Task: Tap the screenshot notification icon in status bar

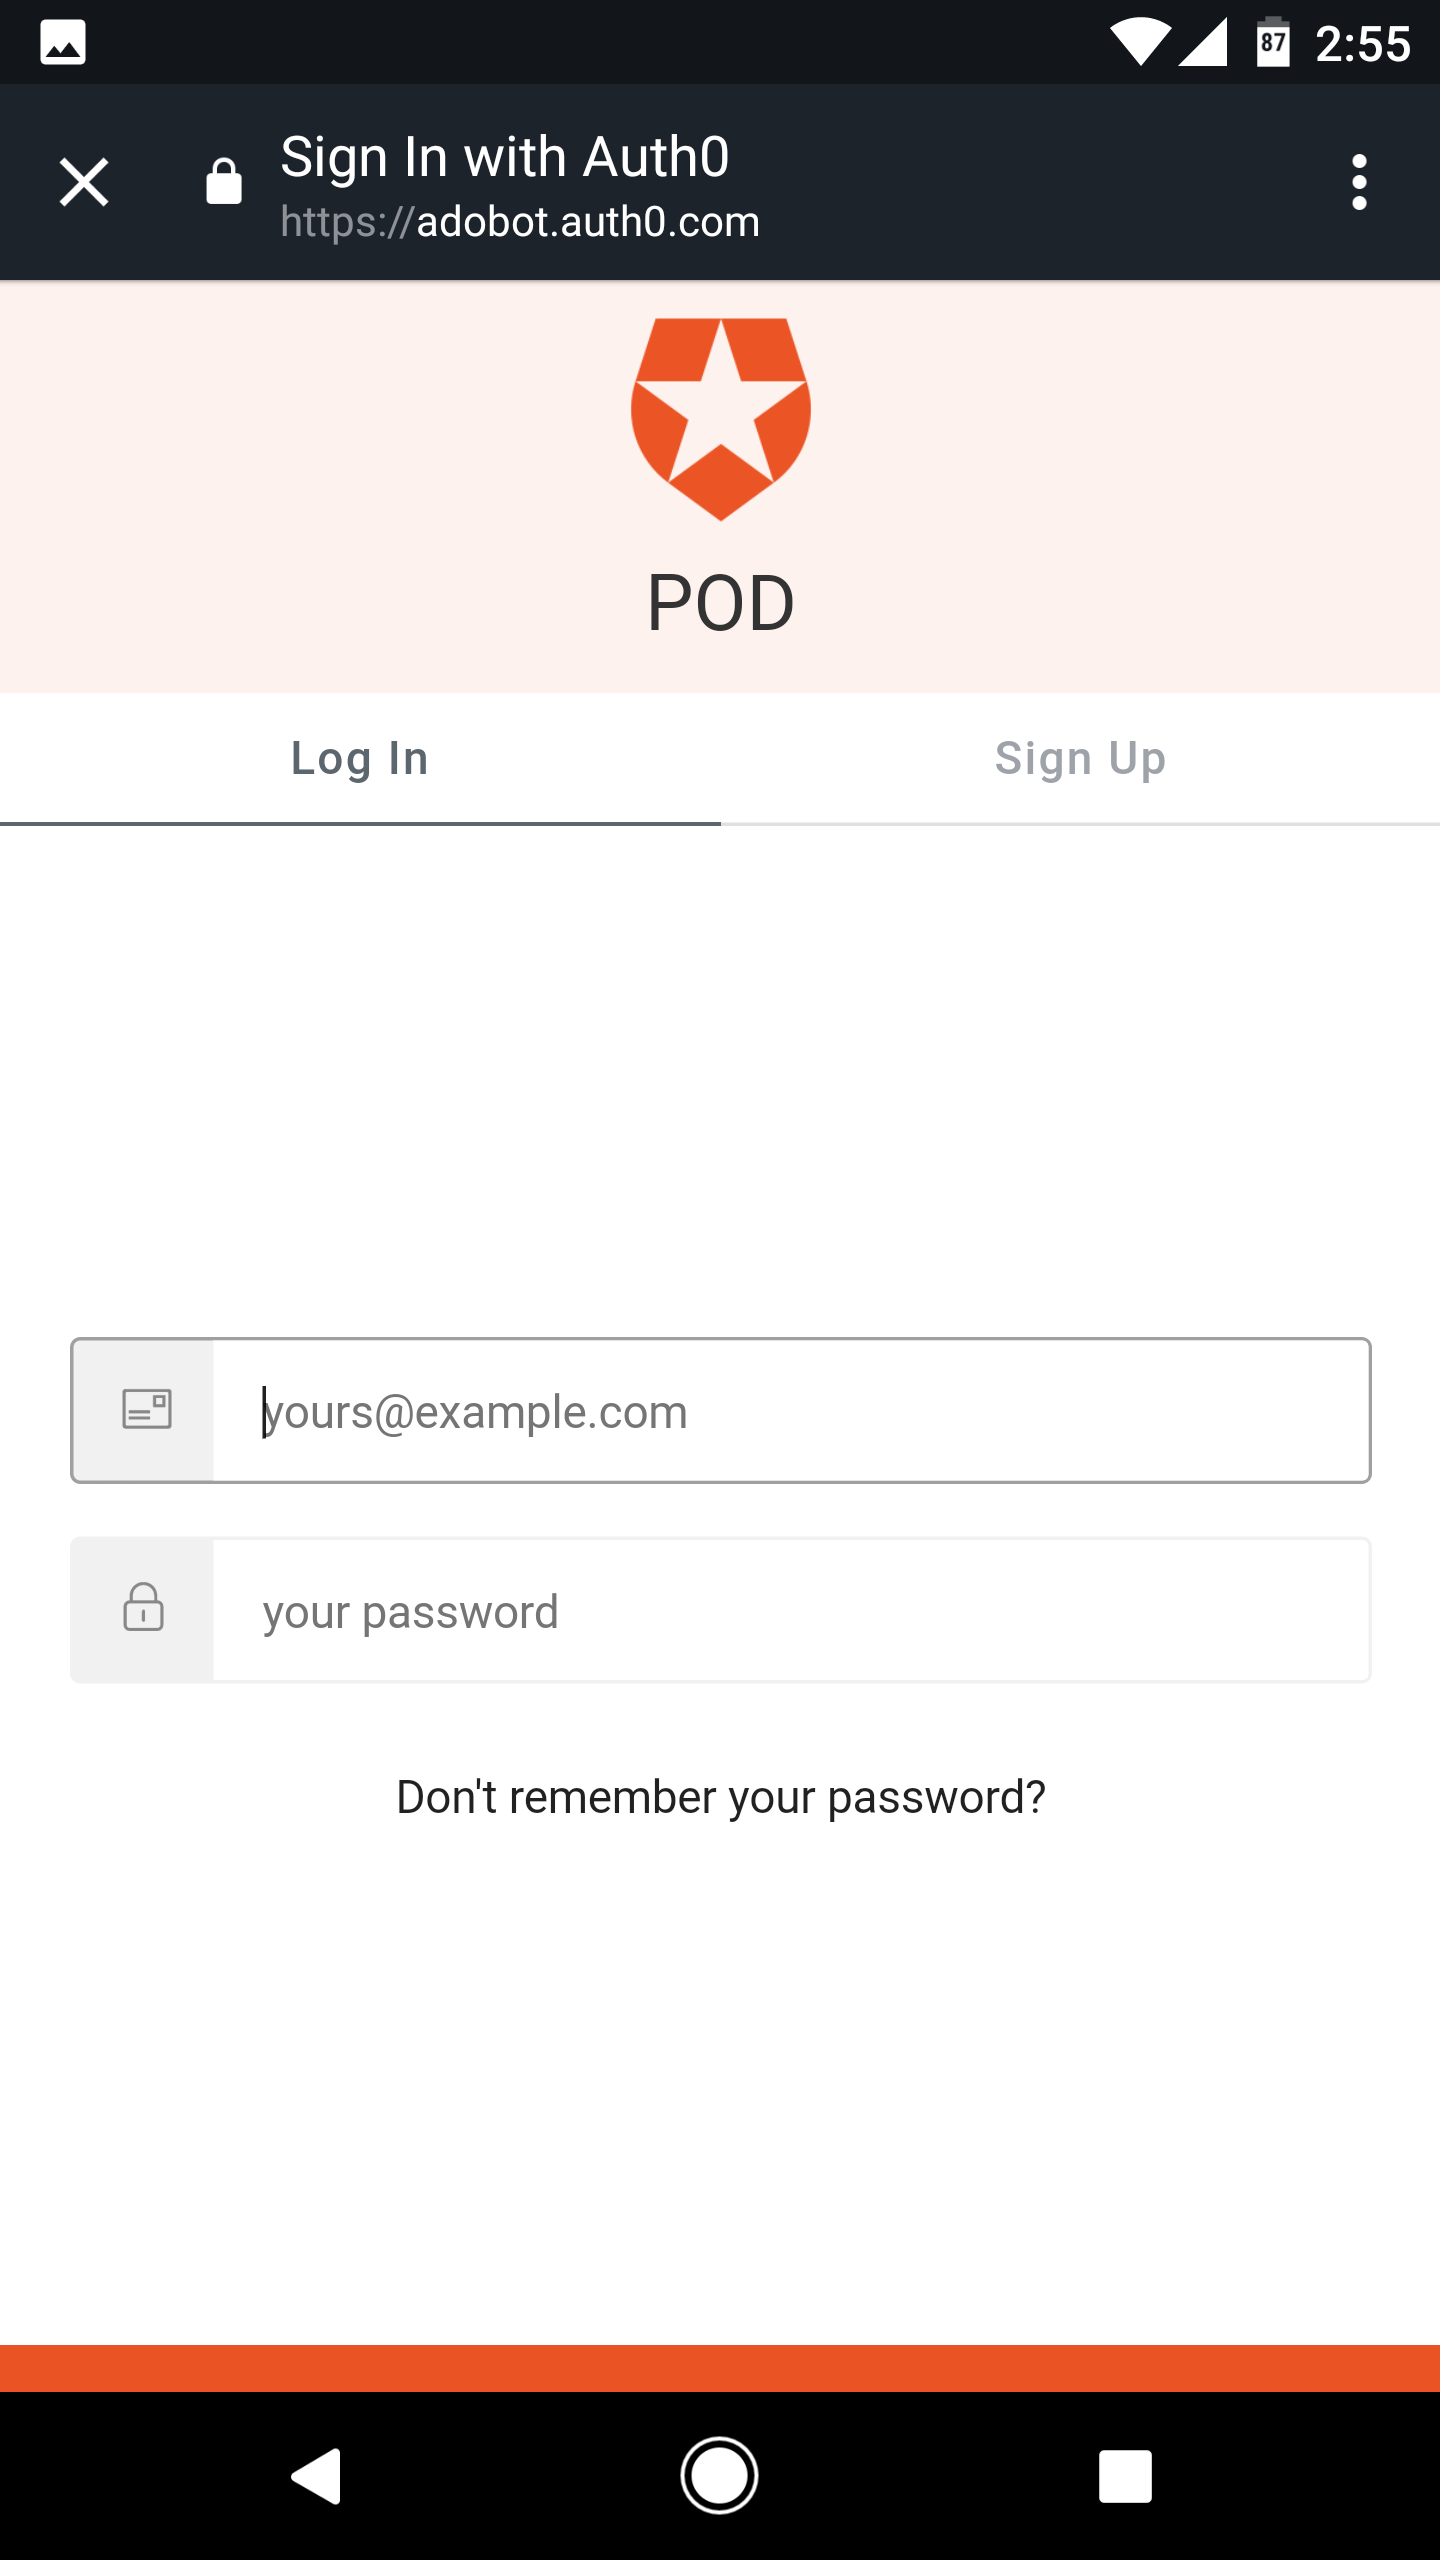Action: tap(62, 42)
